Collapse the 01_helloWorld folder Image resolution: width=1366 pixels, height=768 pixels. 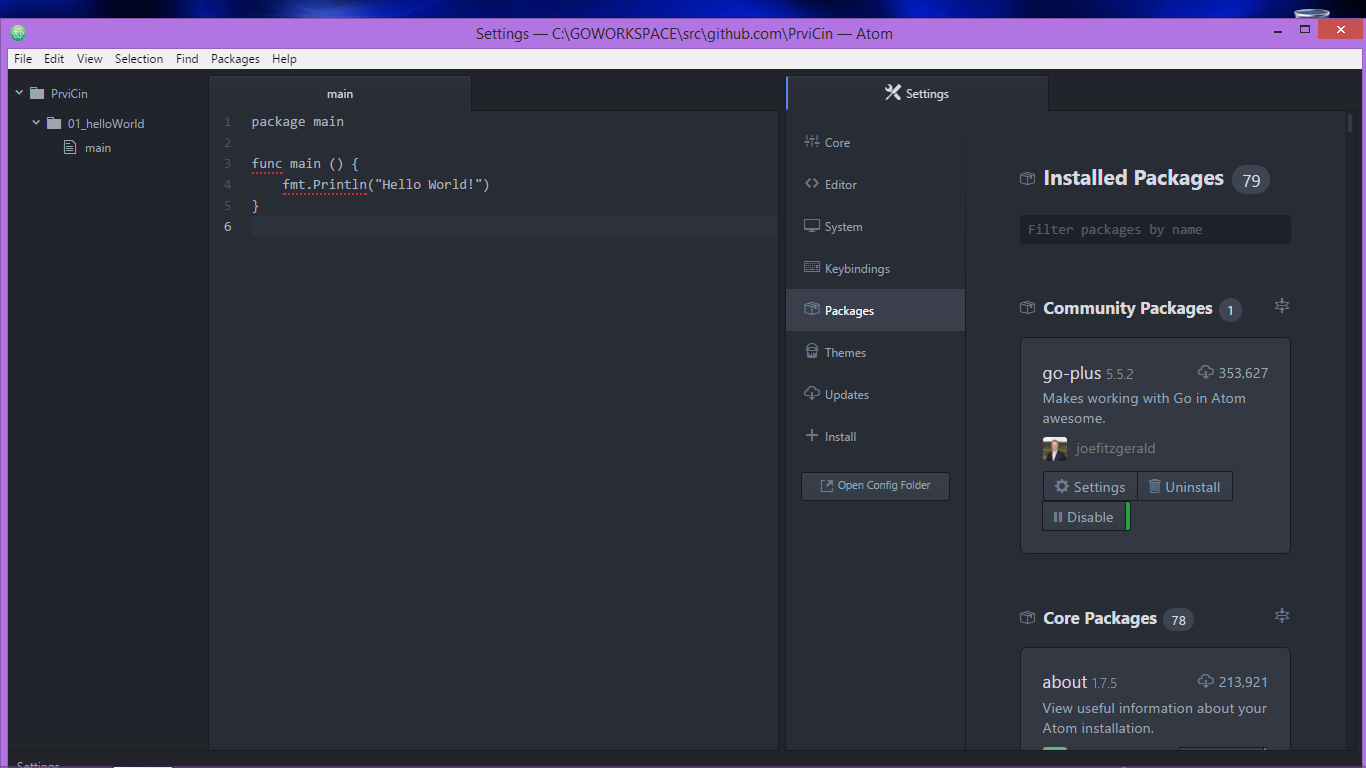(36, 123)
